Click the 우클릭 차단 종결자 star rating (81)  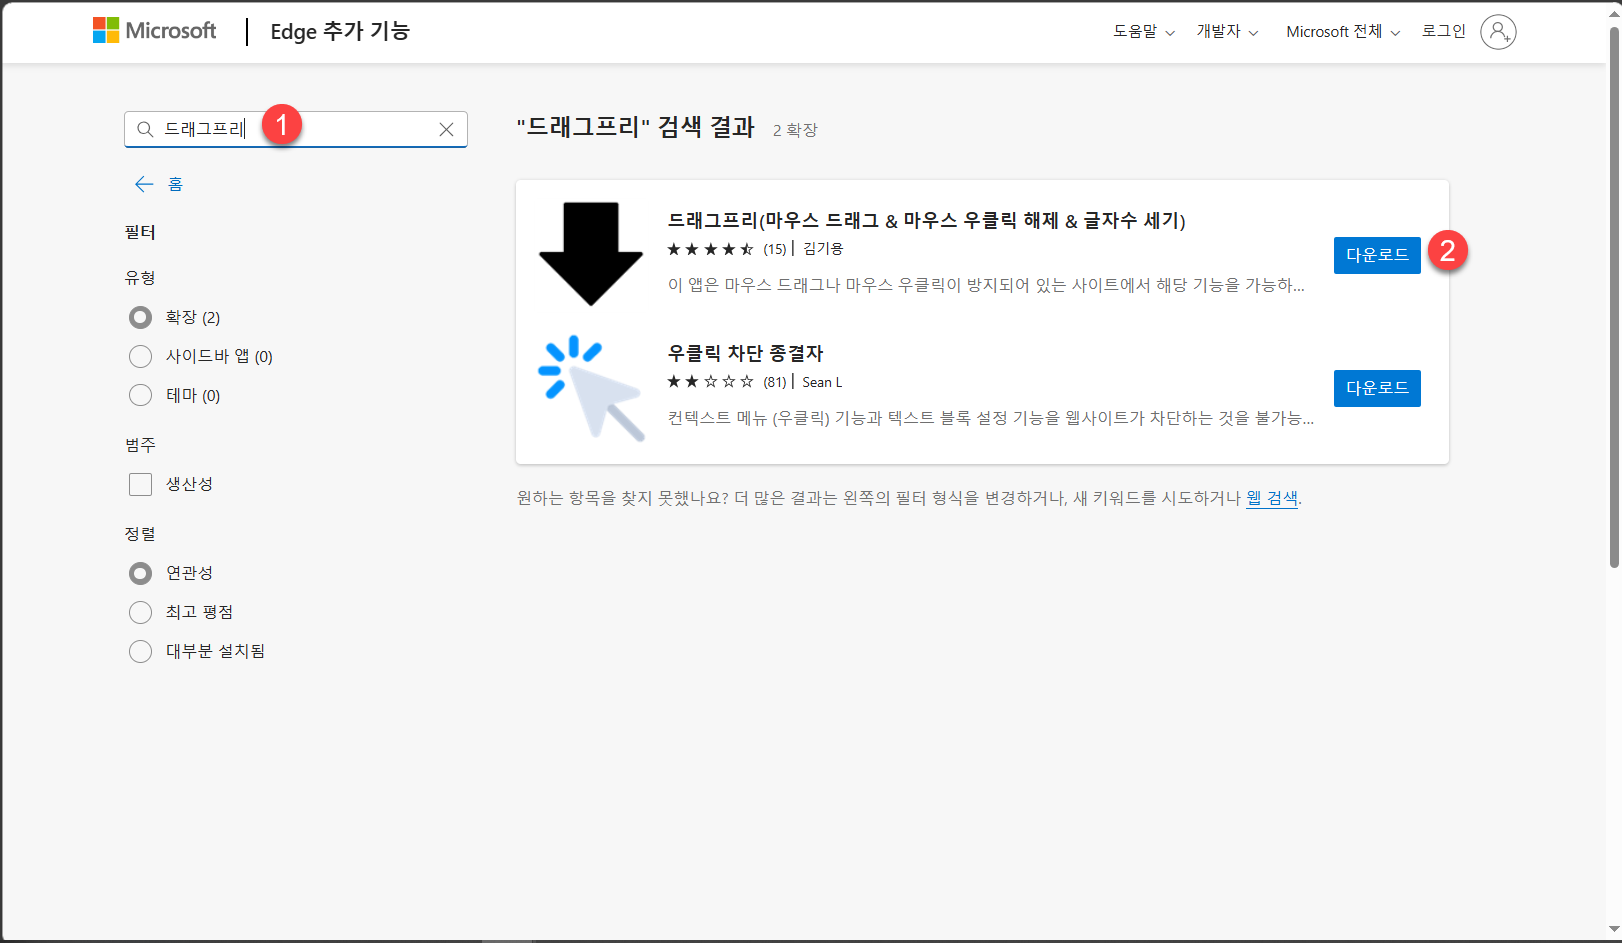[x=727, y=382]
